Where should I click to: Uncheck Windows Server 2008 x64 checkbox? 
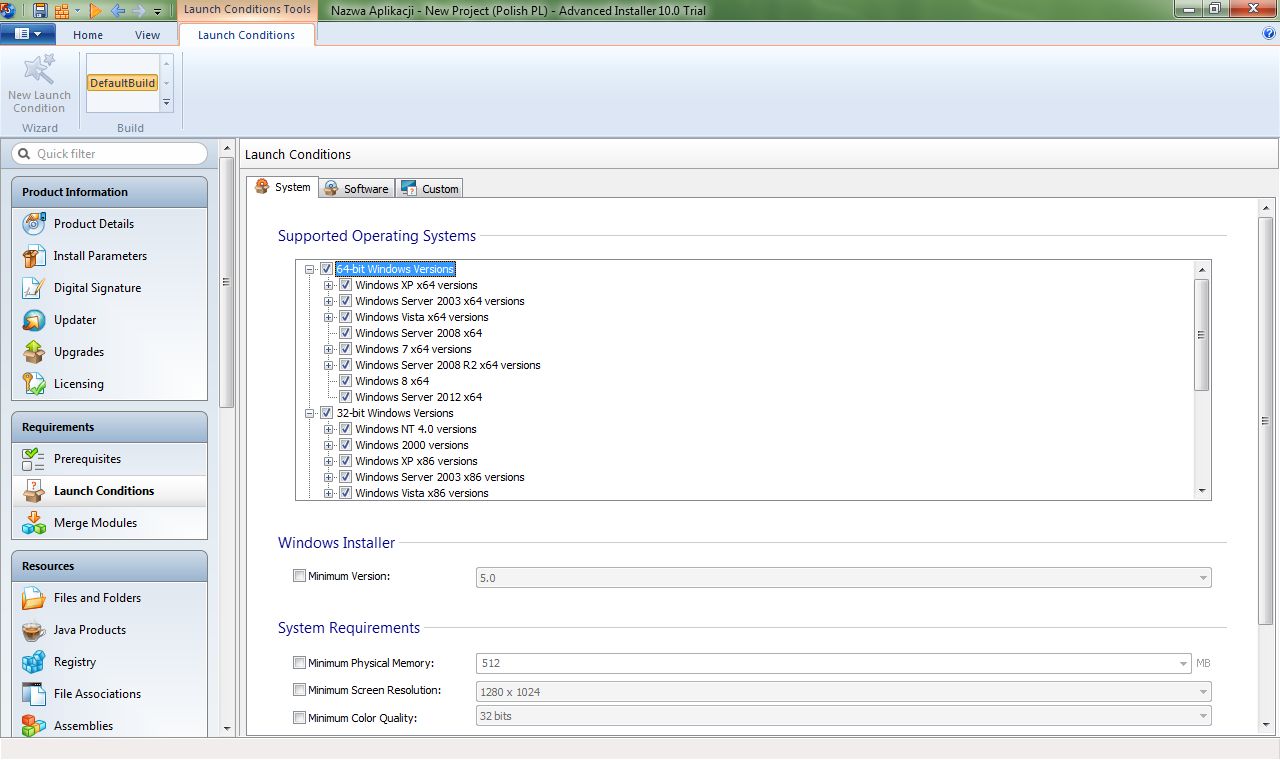345,333
